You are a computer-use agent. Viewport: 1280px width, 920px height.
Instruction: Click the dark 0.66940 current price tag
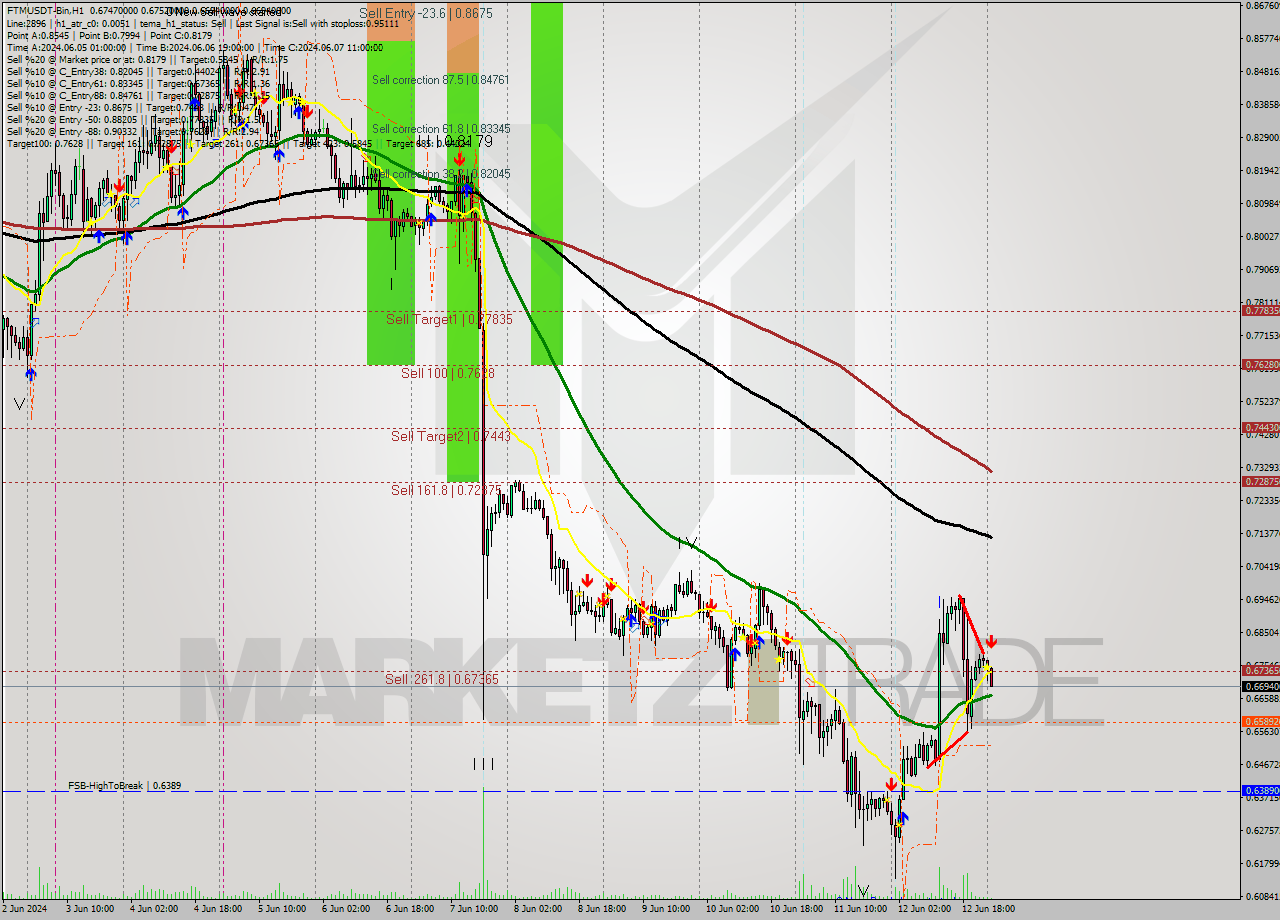(1260, 687)
